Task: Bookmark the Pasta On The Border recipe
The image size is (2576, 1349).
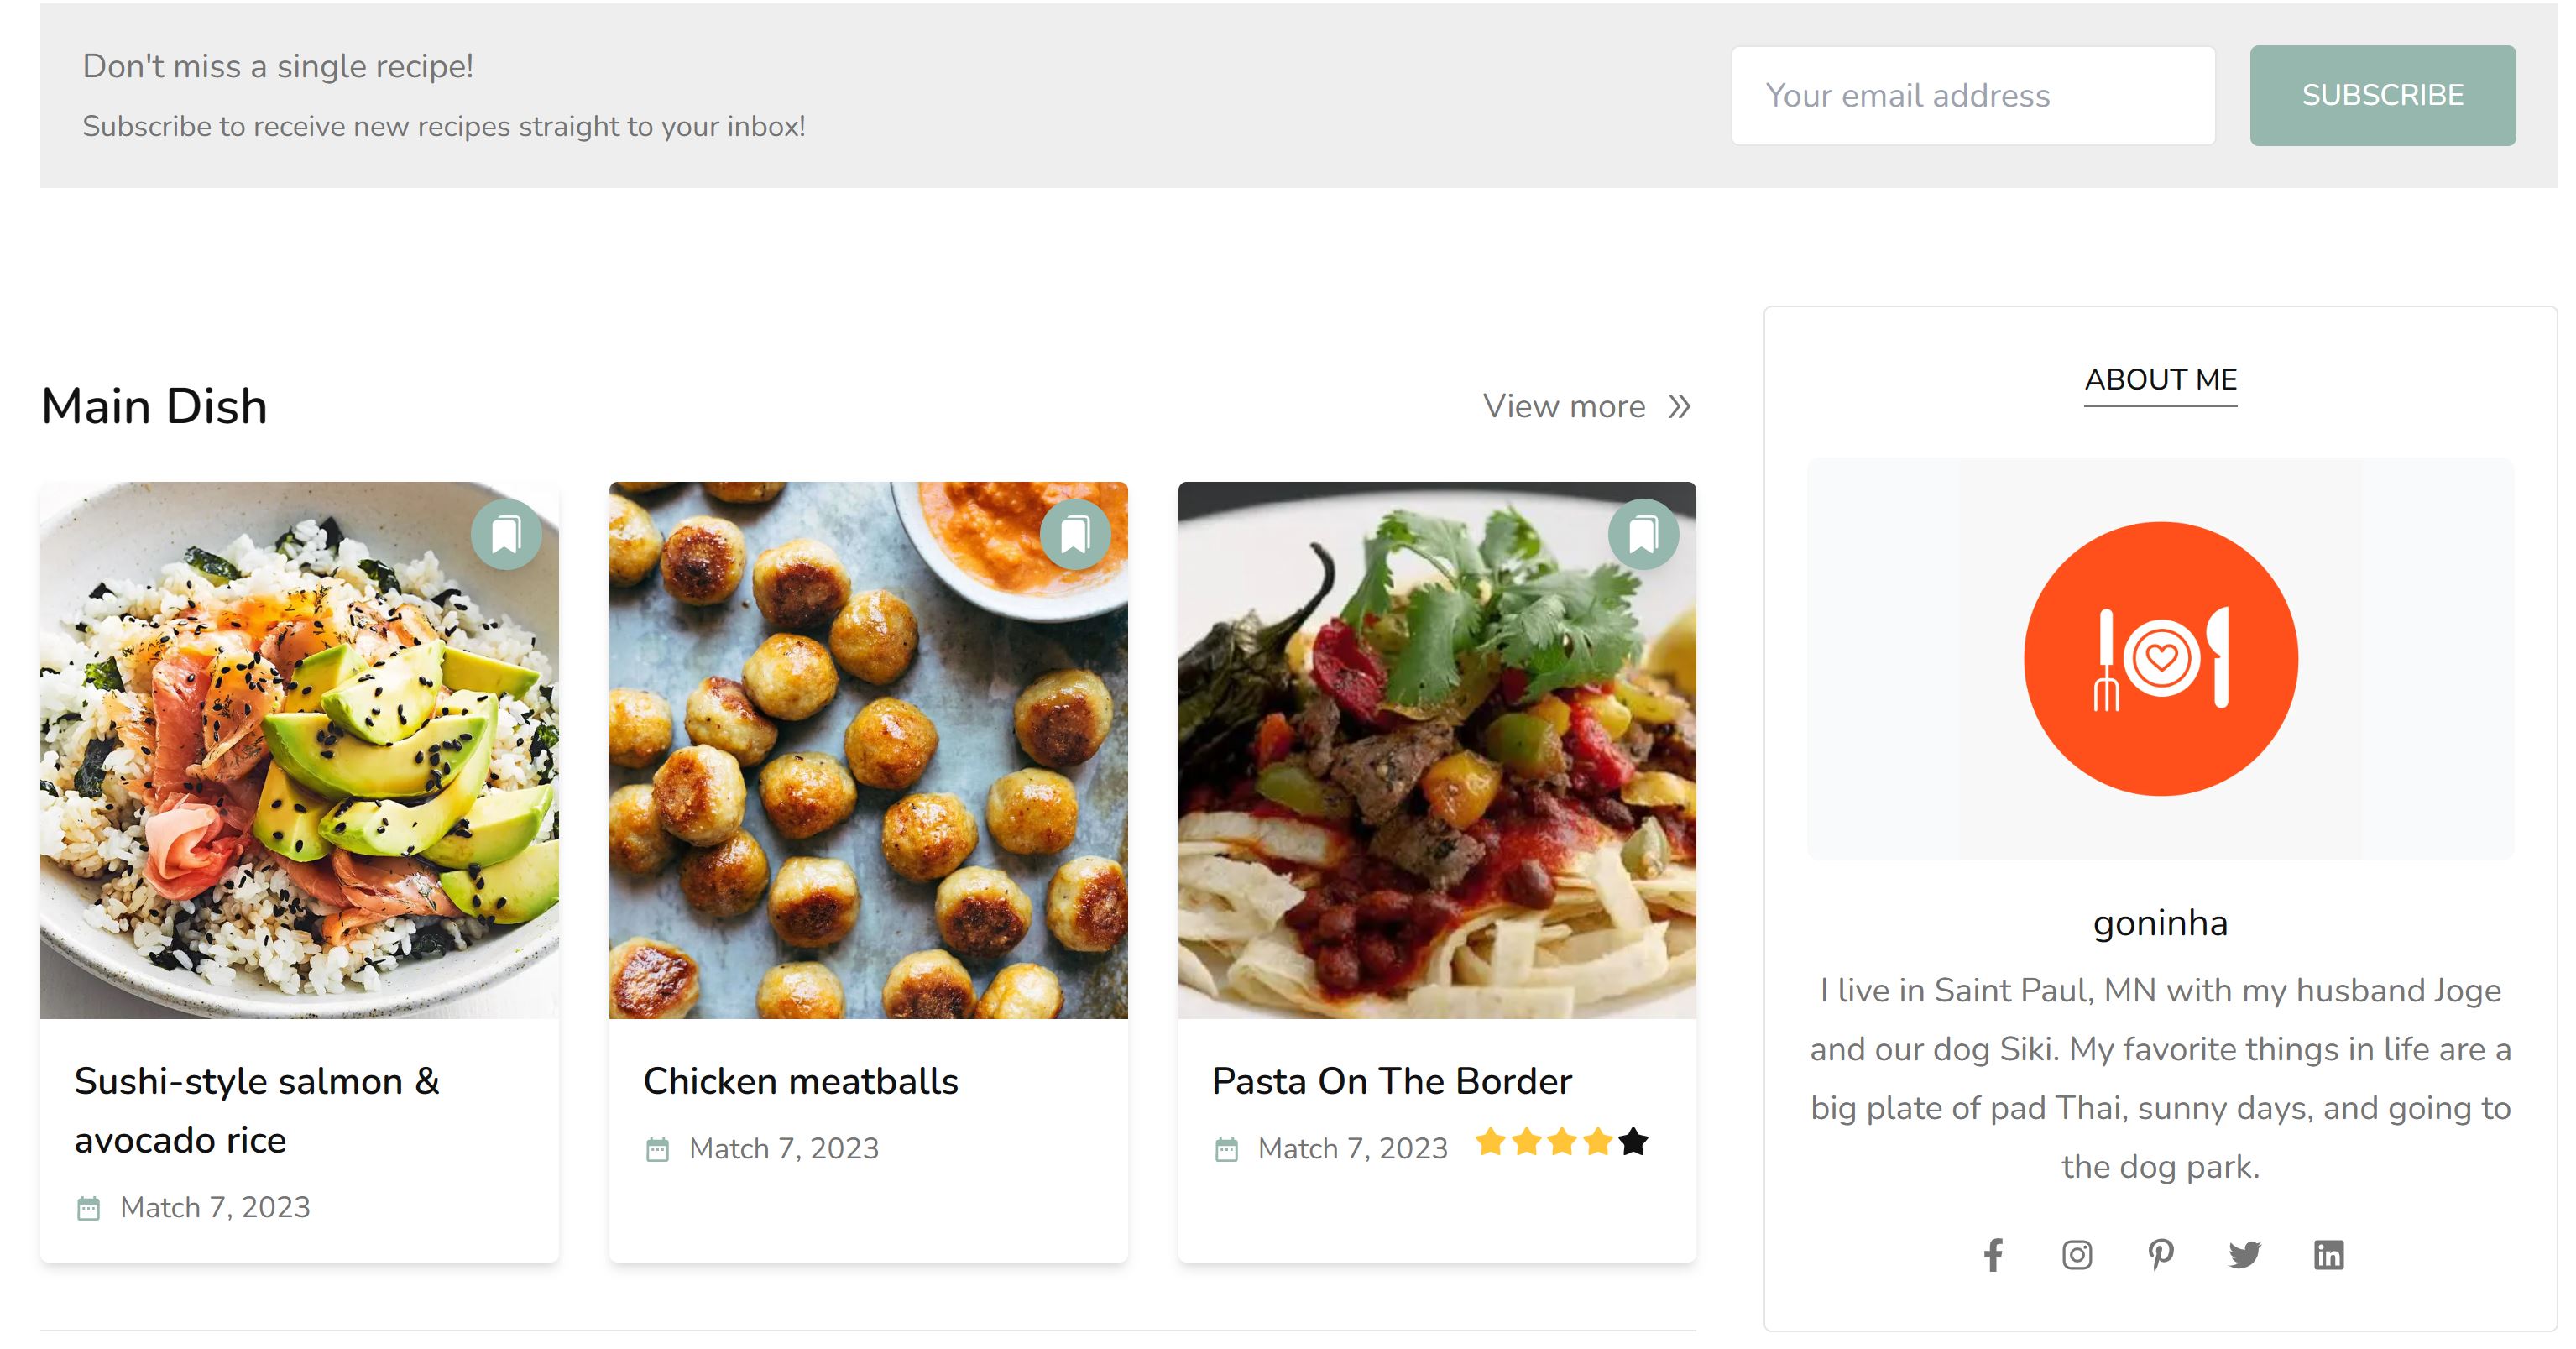Action: [x=1645, y=535]
